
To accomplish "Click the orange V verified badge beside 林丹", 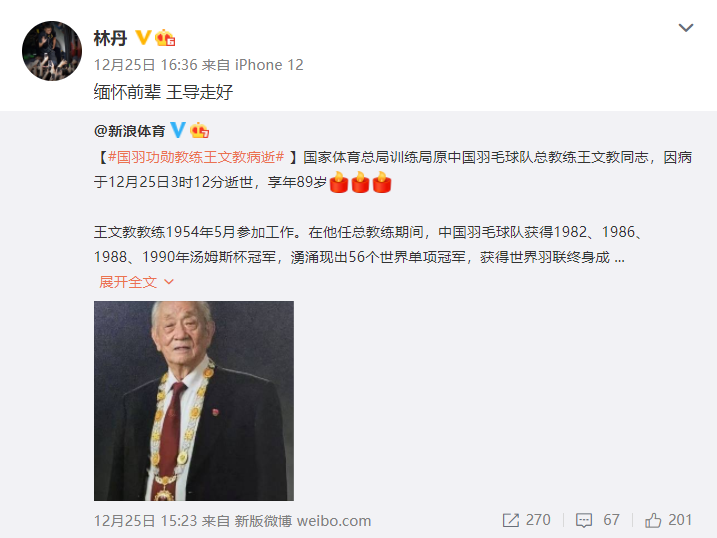I will [143, 37].
